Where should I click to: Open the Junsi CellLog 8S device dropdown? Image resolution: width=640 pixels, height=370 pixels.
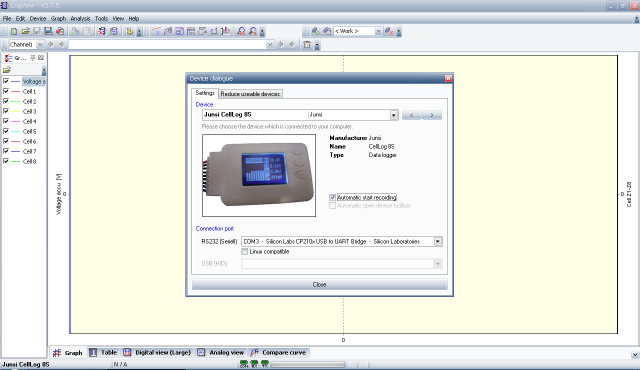[x=393, y=115]
